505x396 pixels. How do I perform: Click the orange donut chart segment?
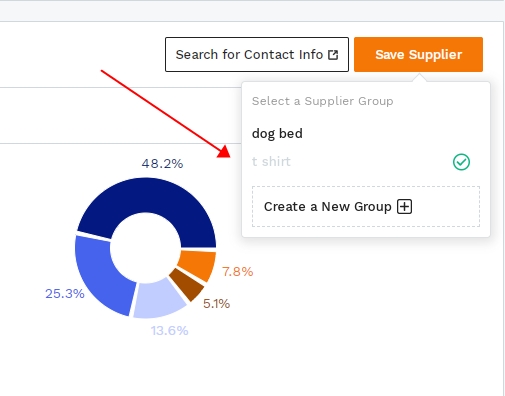pos(199,265)
